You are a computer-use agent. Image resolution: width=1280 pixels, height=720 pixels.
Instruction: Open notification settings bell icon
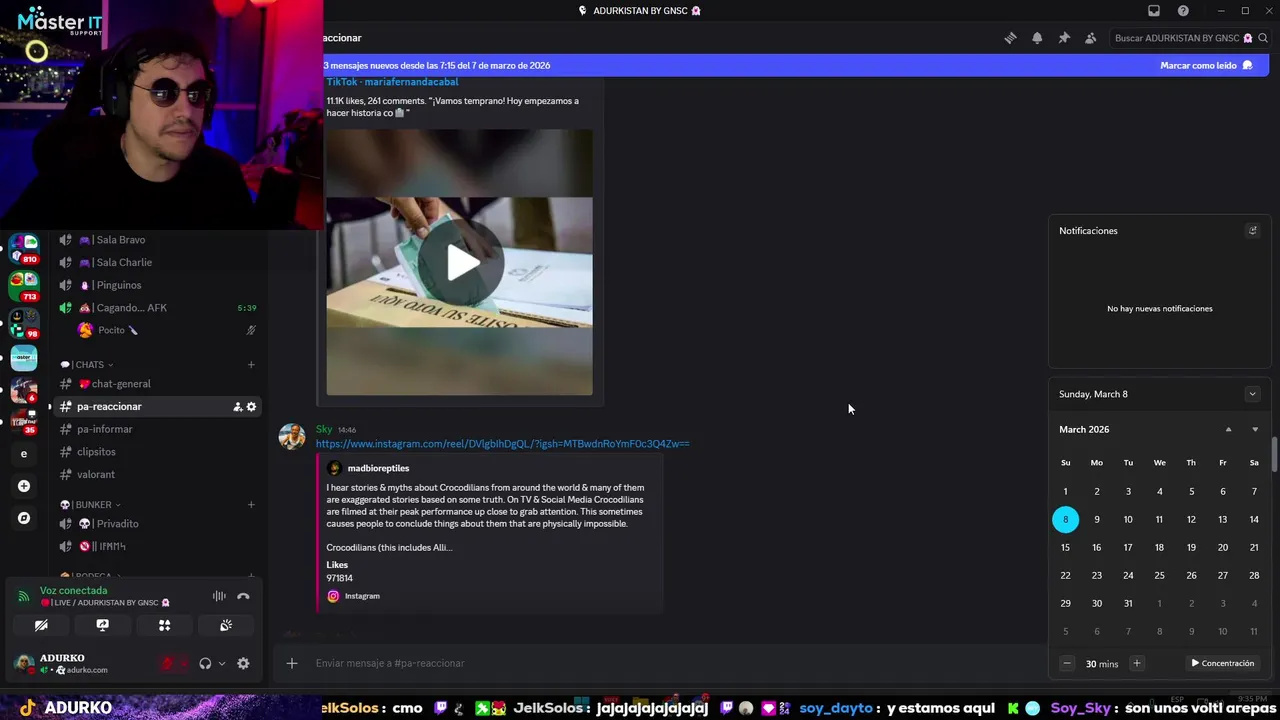click(1037, 38)
